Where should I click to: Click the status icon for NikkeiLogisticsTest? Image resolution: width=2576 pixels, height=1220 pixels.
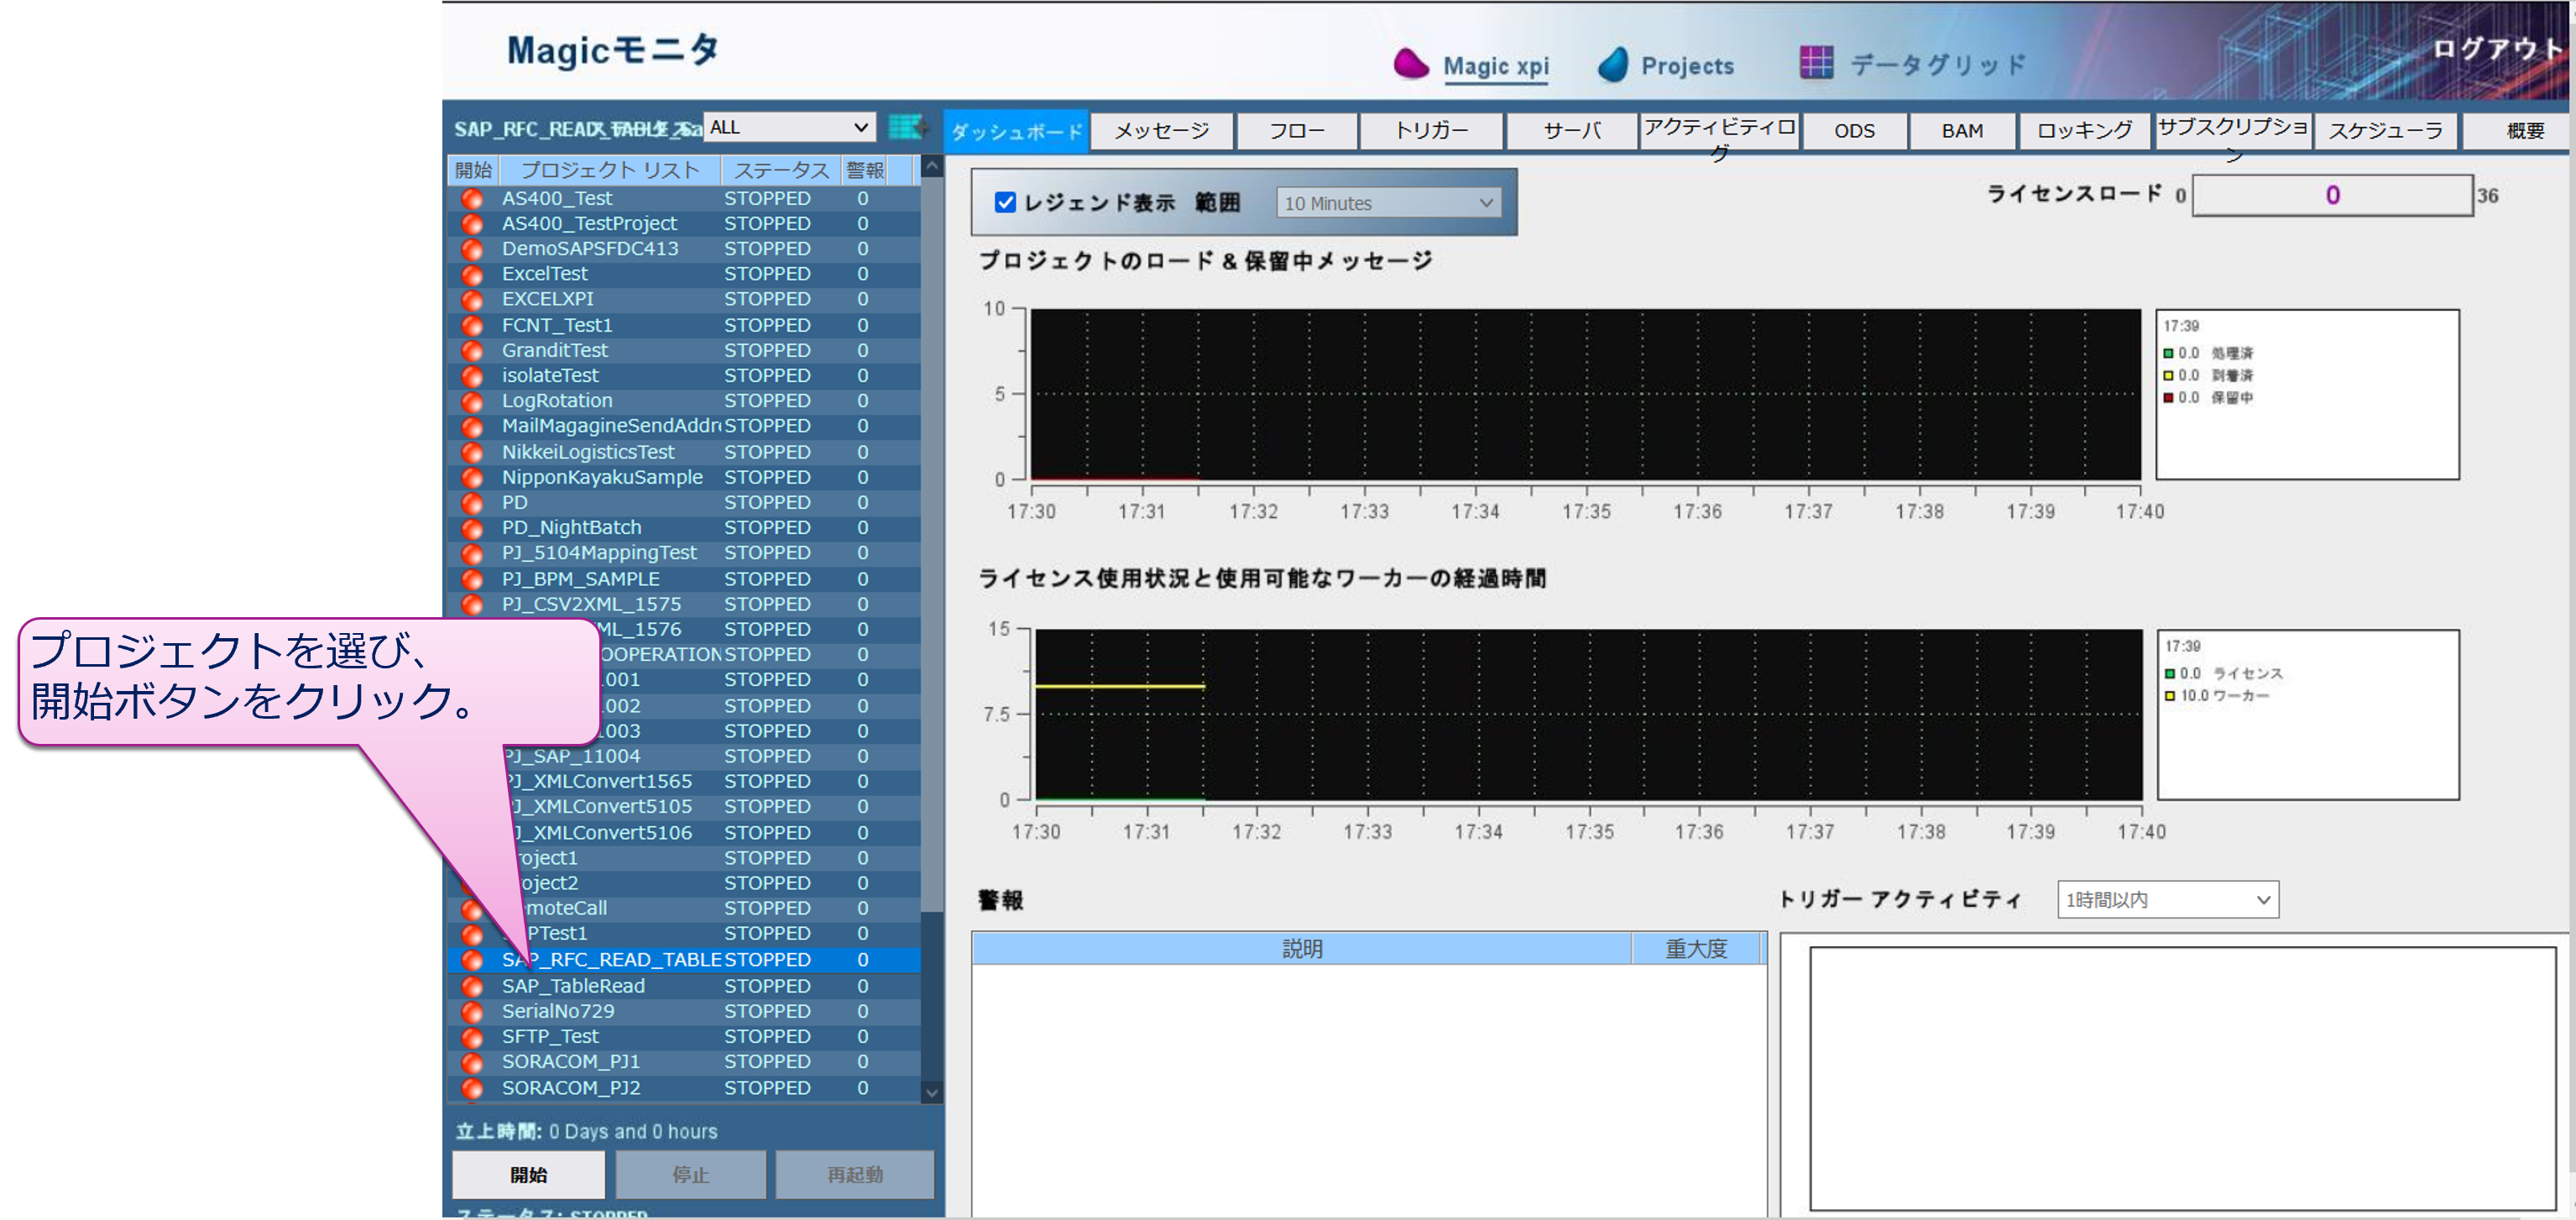click(x=472, y=452)
